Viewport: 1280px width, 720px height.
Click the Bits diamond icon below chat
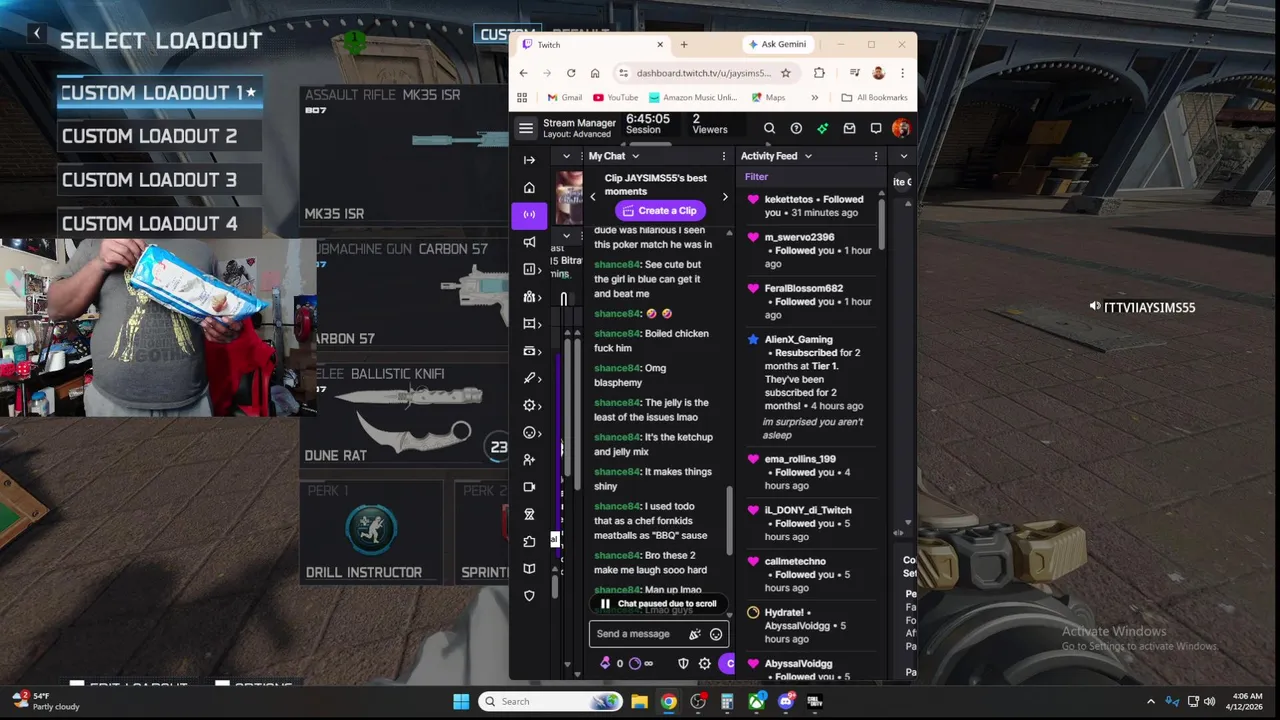tap(605, 663)
